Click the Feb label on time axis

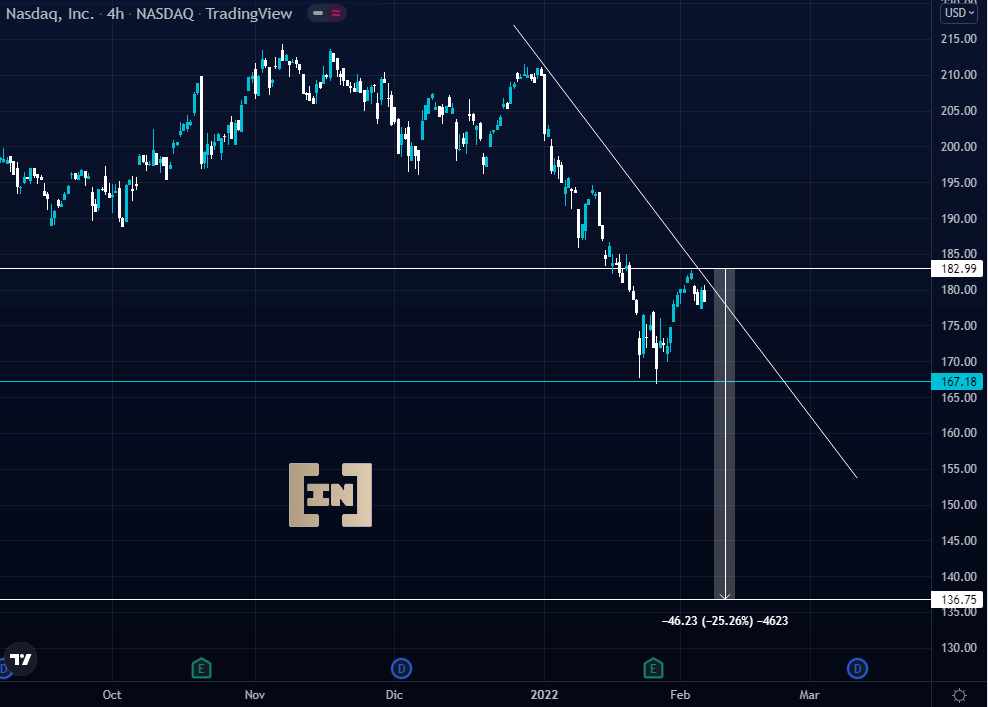680,694
